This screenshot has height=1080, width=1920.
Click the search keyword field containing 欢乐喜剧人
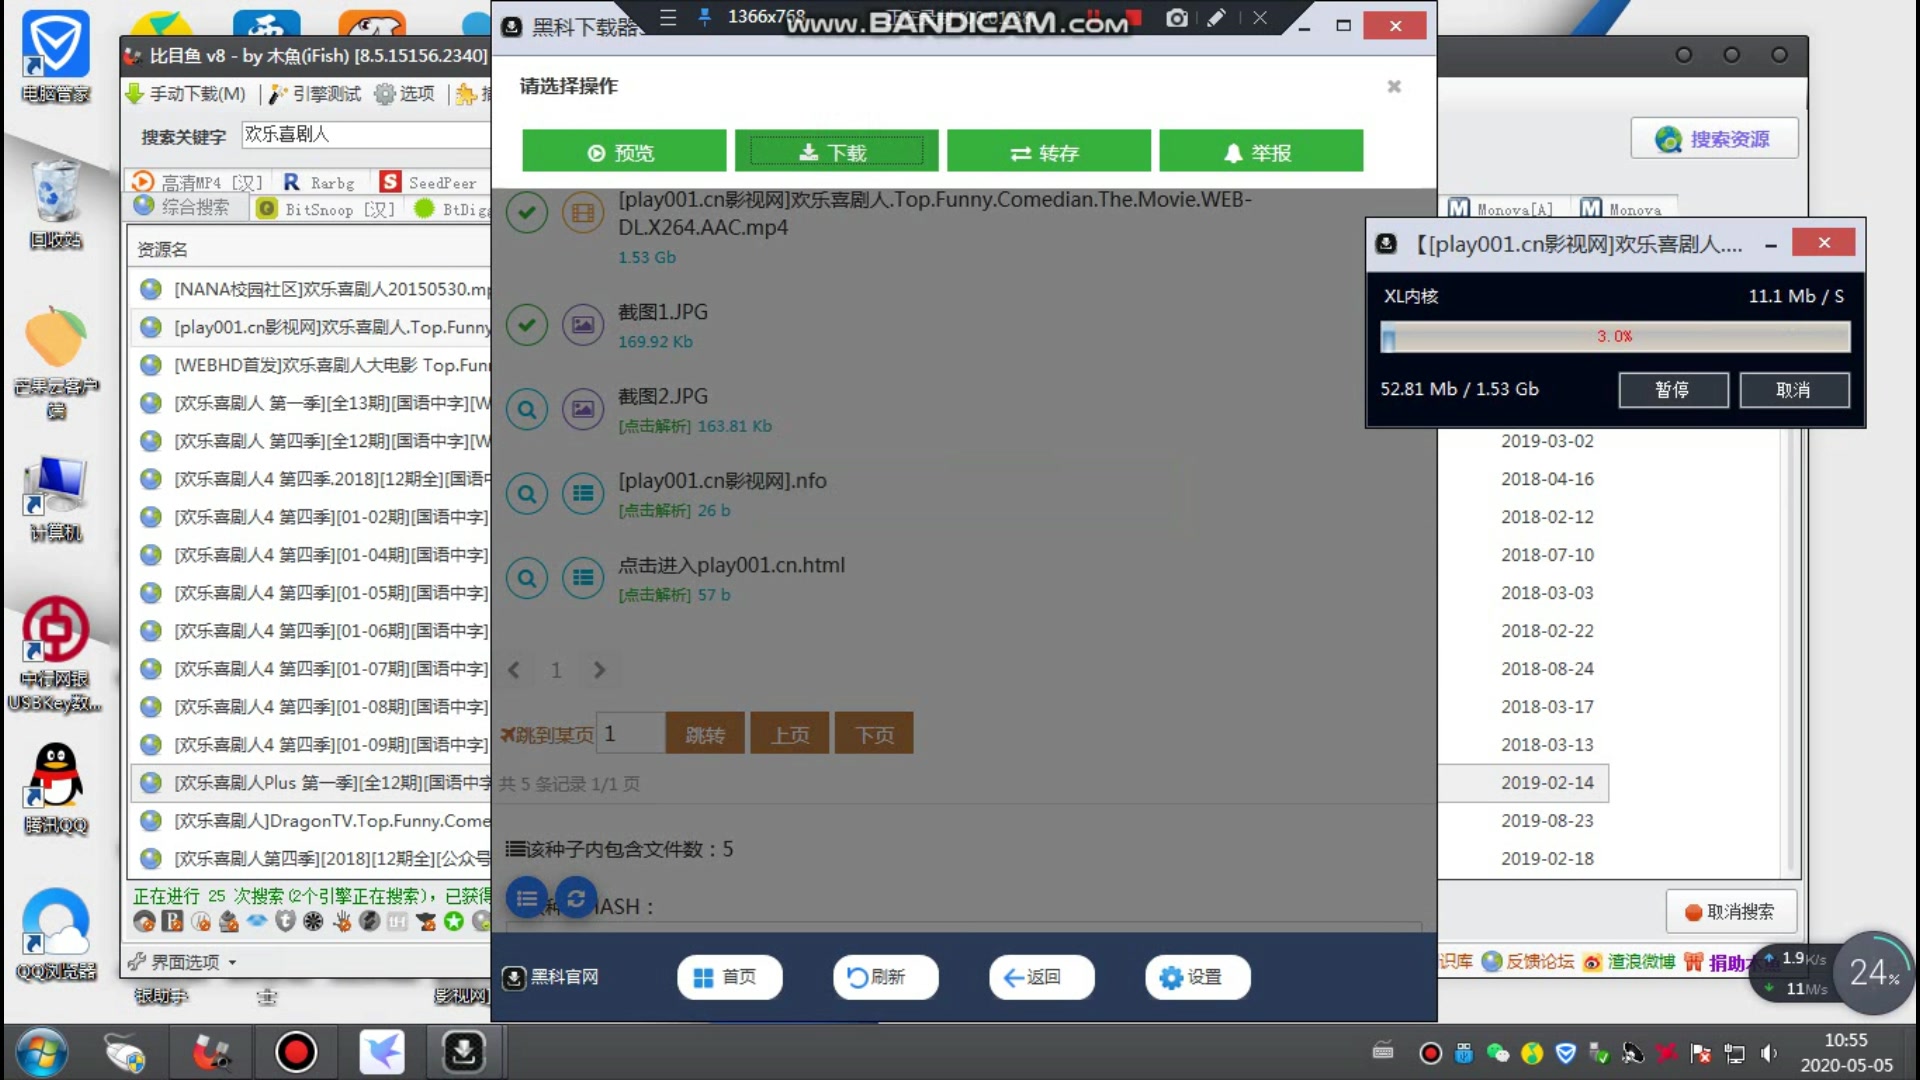coord(366,135)
